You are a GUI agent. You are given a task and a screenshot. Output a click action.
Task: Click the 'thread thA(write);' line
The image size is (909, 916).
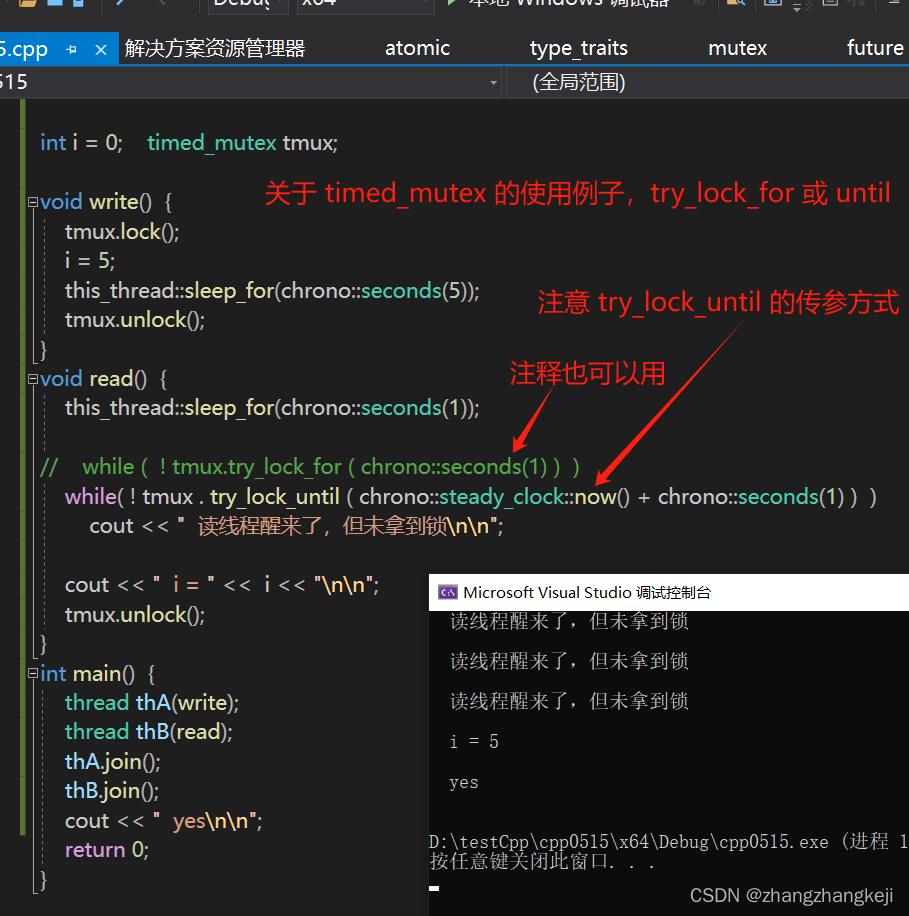tap(152, 703)
